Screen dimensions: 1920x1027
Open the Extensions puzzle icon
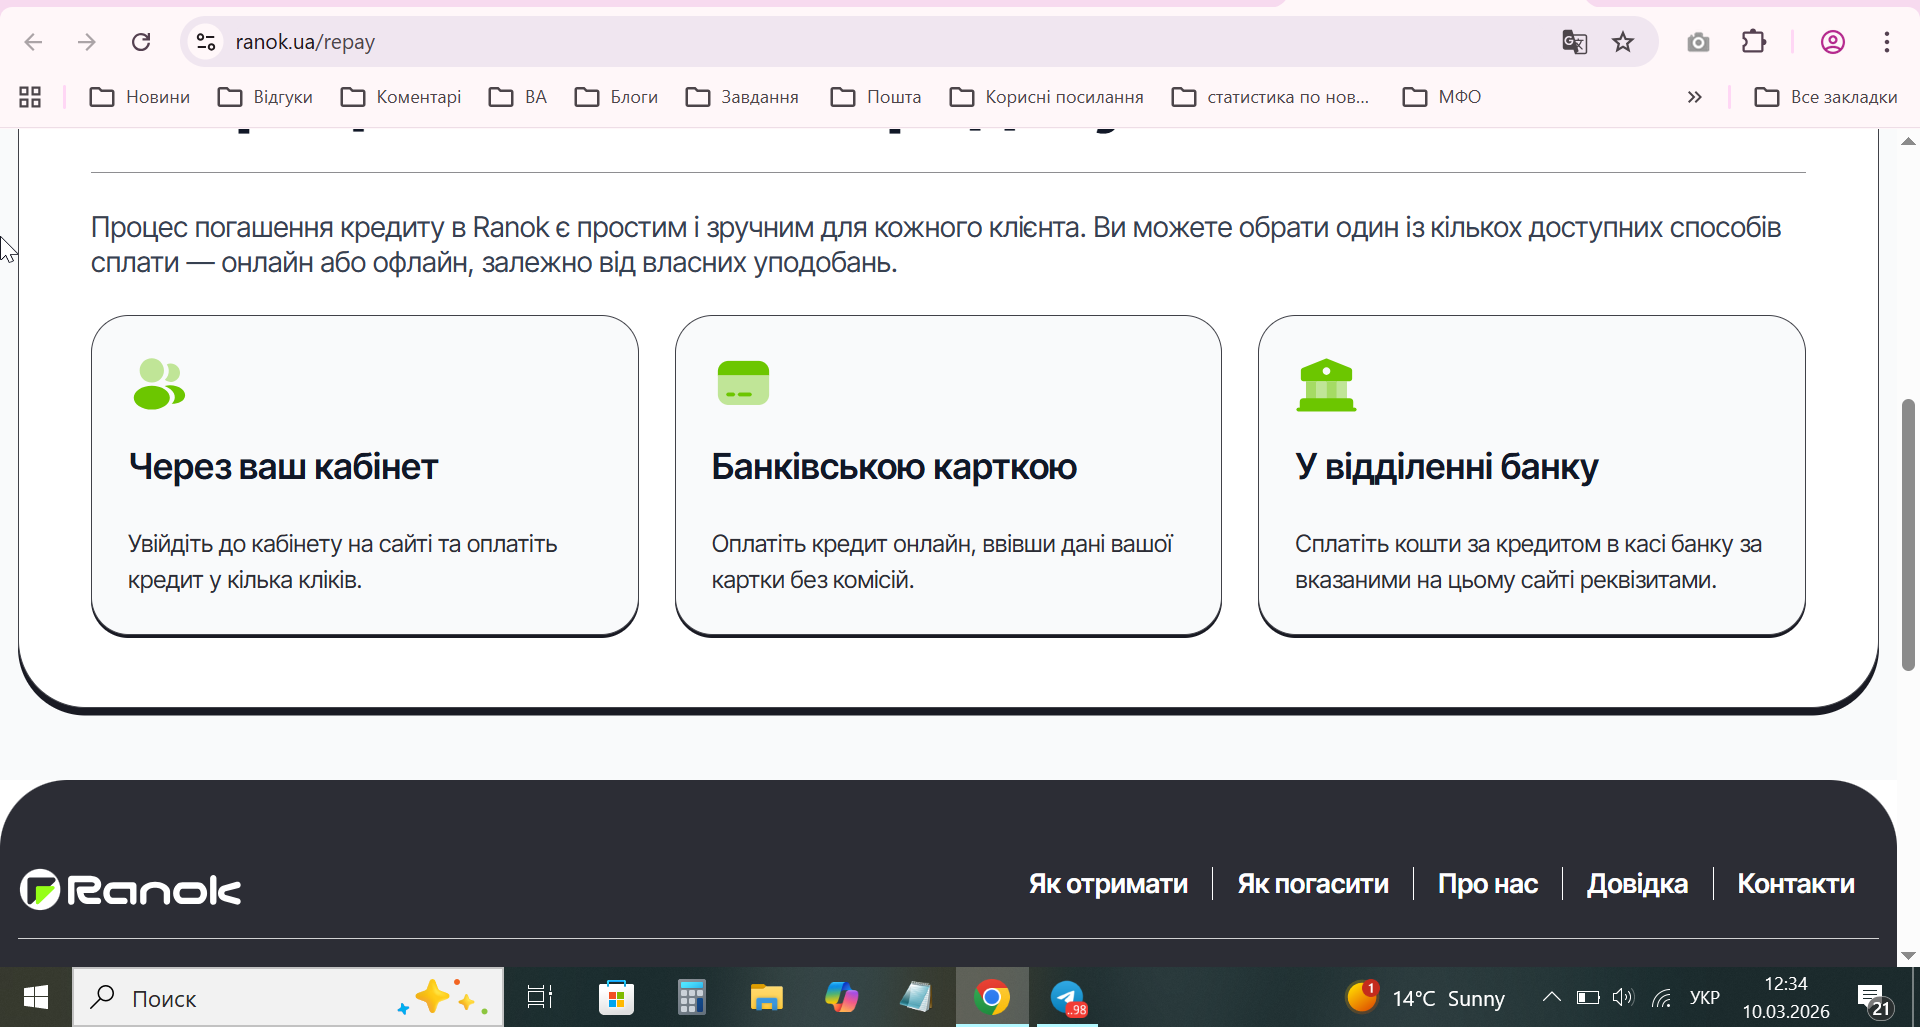(x=1754, y=42)
